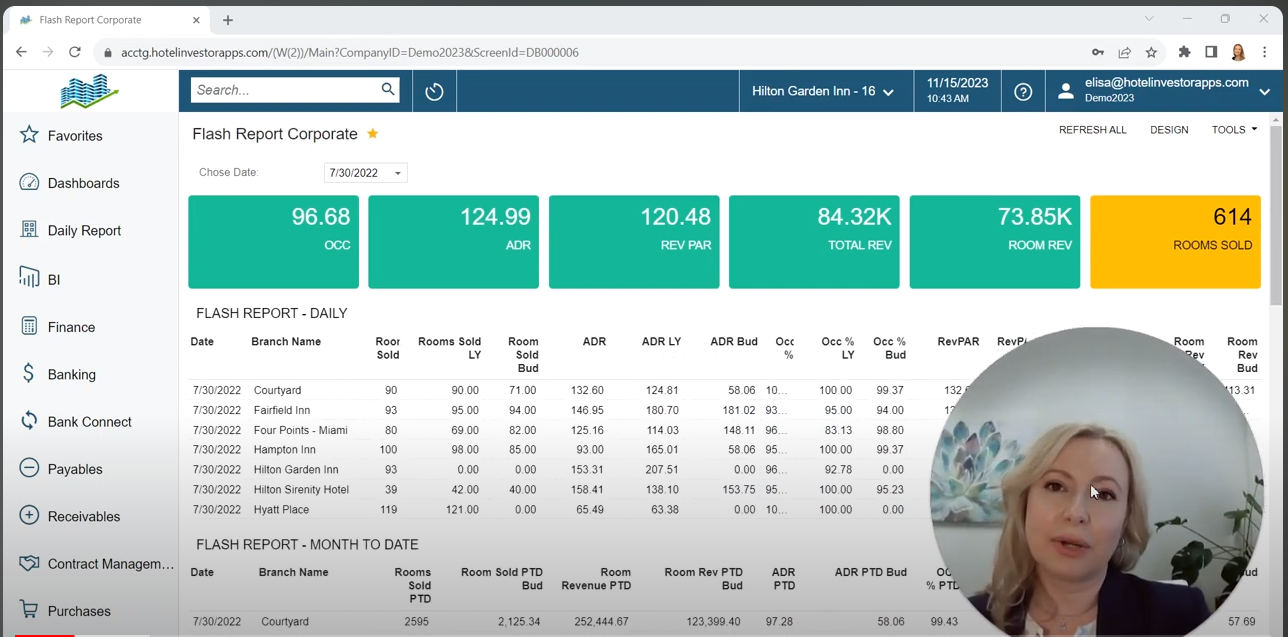Click the search magnifier icon
The height and width of the screenshot is (637, 1288).
[388, 90]
